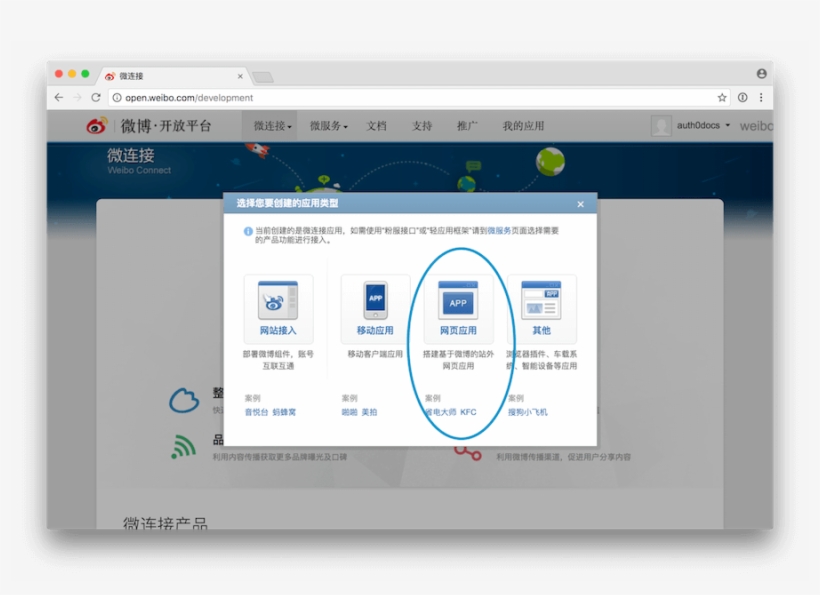Click the 移动客户端应用 description text
This screenshot has width=820, height=595.
tap(375, 354)
